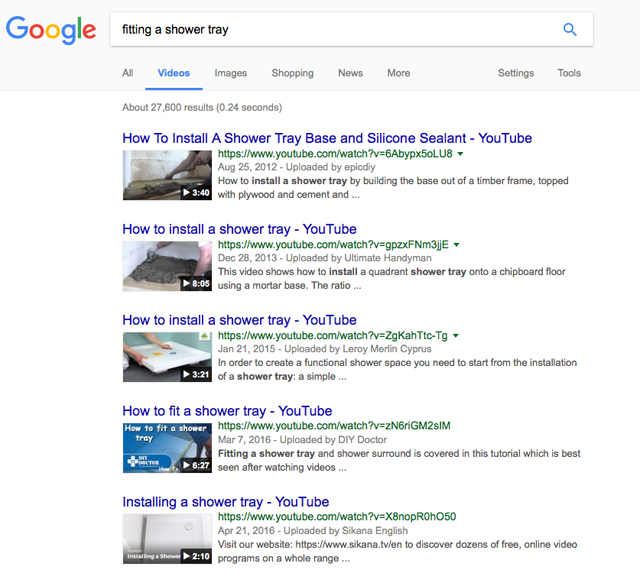Click the youtube.com/watch?v=gpzxFNm3jjE URL text
The height and width of the screenshot is (586, 640).
click(x=333, y=245)
